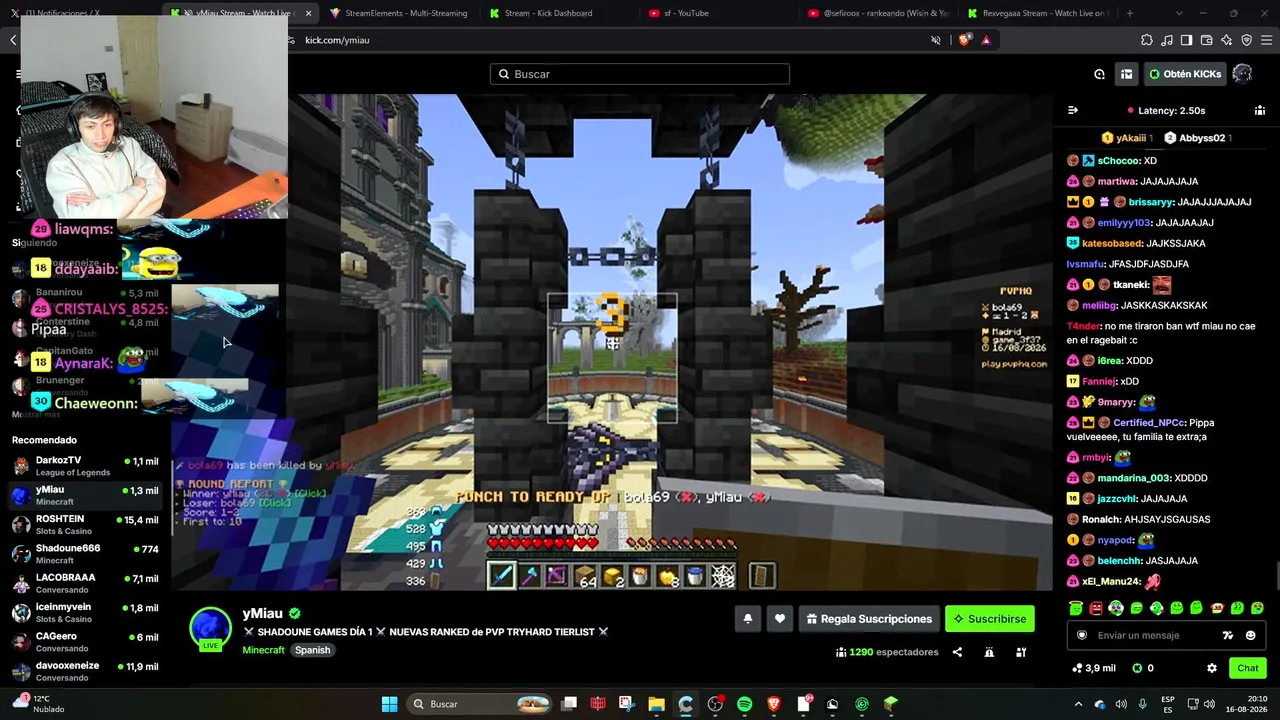Collapse the chat panel arrow
Screen dimensions: 1280x720
tap(1073, 110)
